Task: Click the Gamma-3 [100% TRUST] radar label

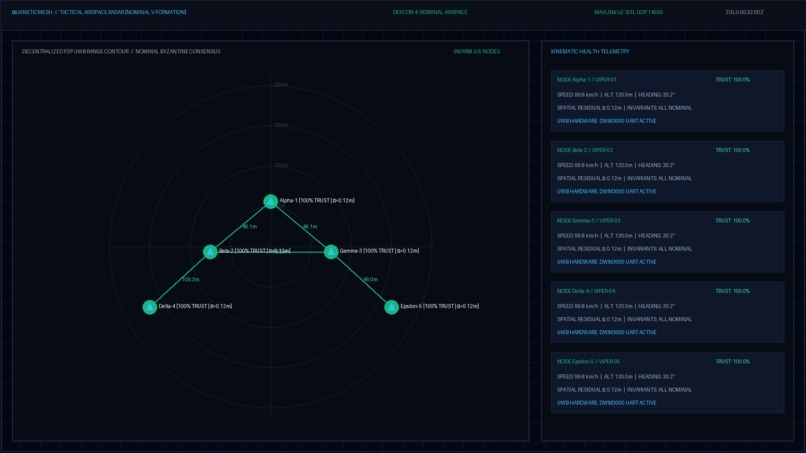Action: [379, 251]
